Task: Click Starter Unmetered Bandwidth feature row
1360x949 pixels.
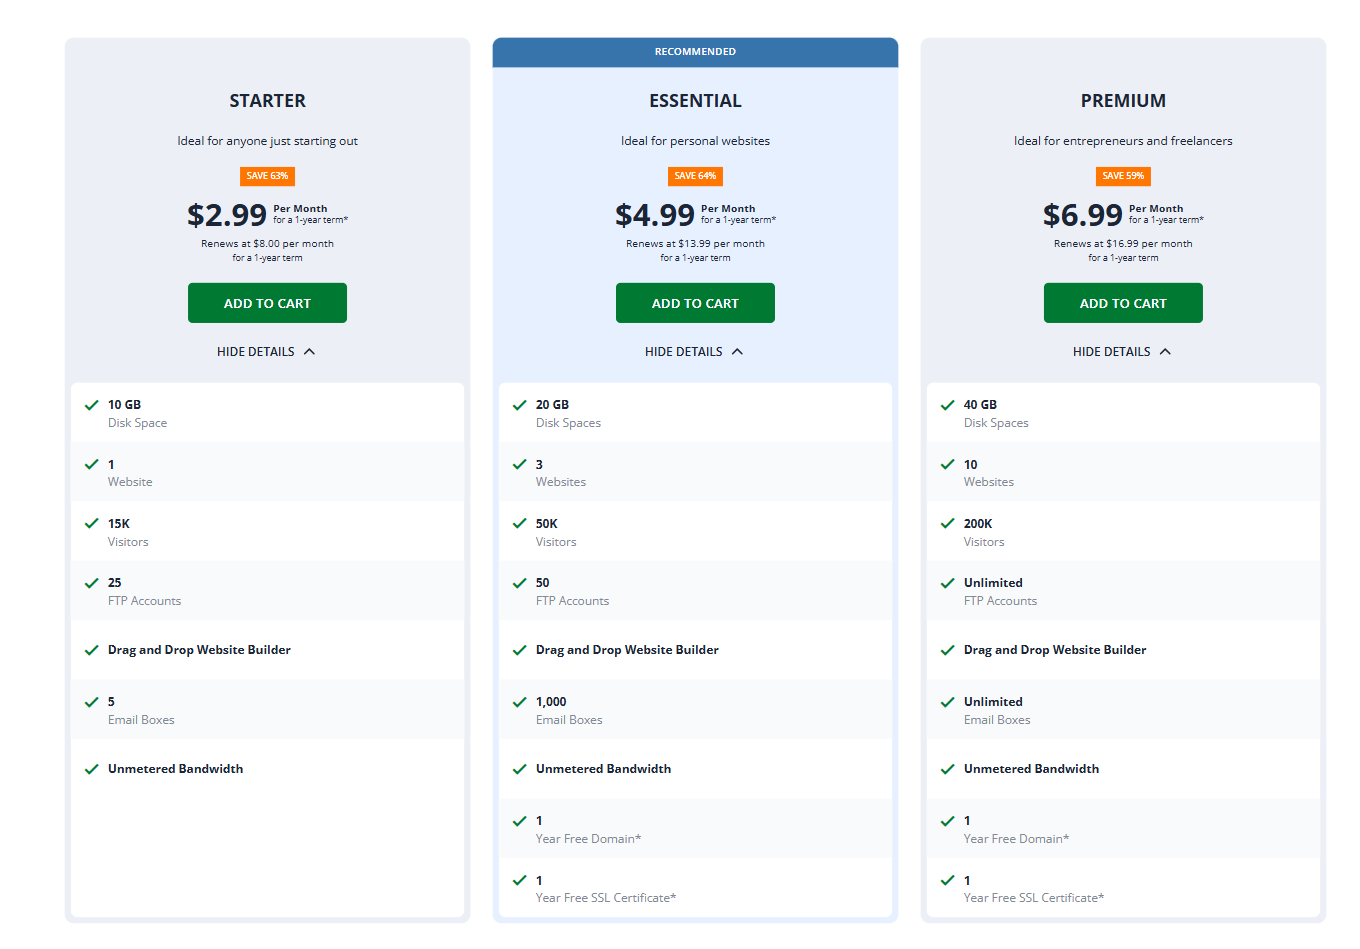Action: point(176,769)
